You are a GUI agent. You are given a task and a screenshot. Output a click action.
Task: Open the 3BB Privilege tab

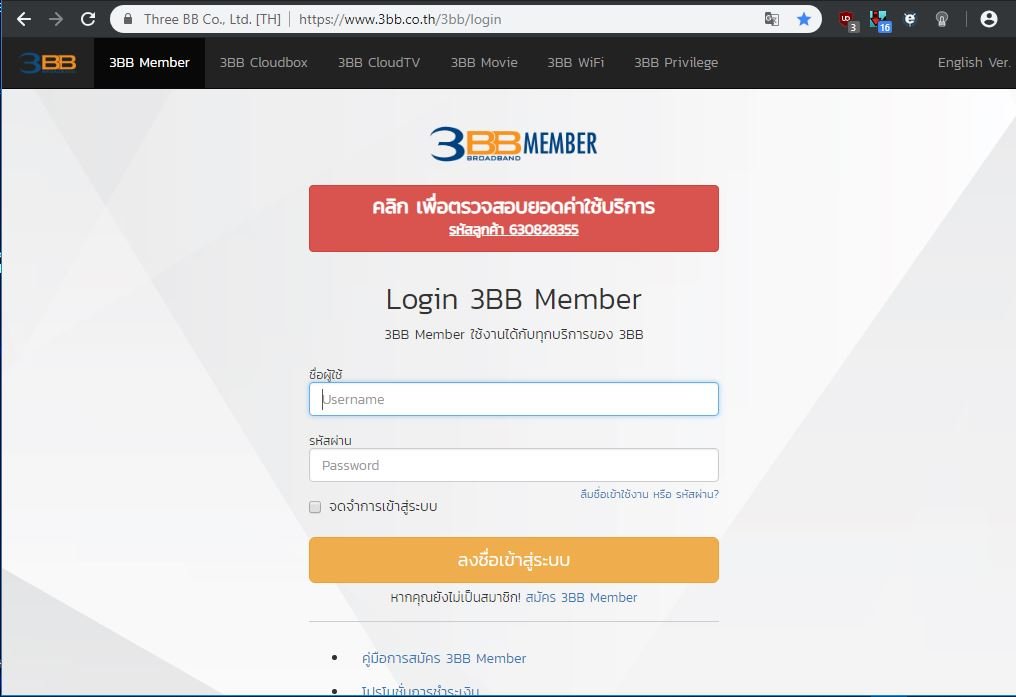[676, 63]
